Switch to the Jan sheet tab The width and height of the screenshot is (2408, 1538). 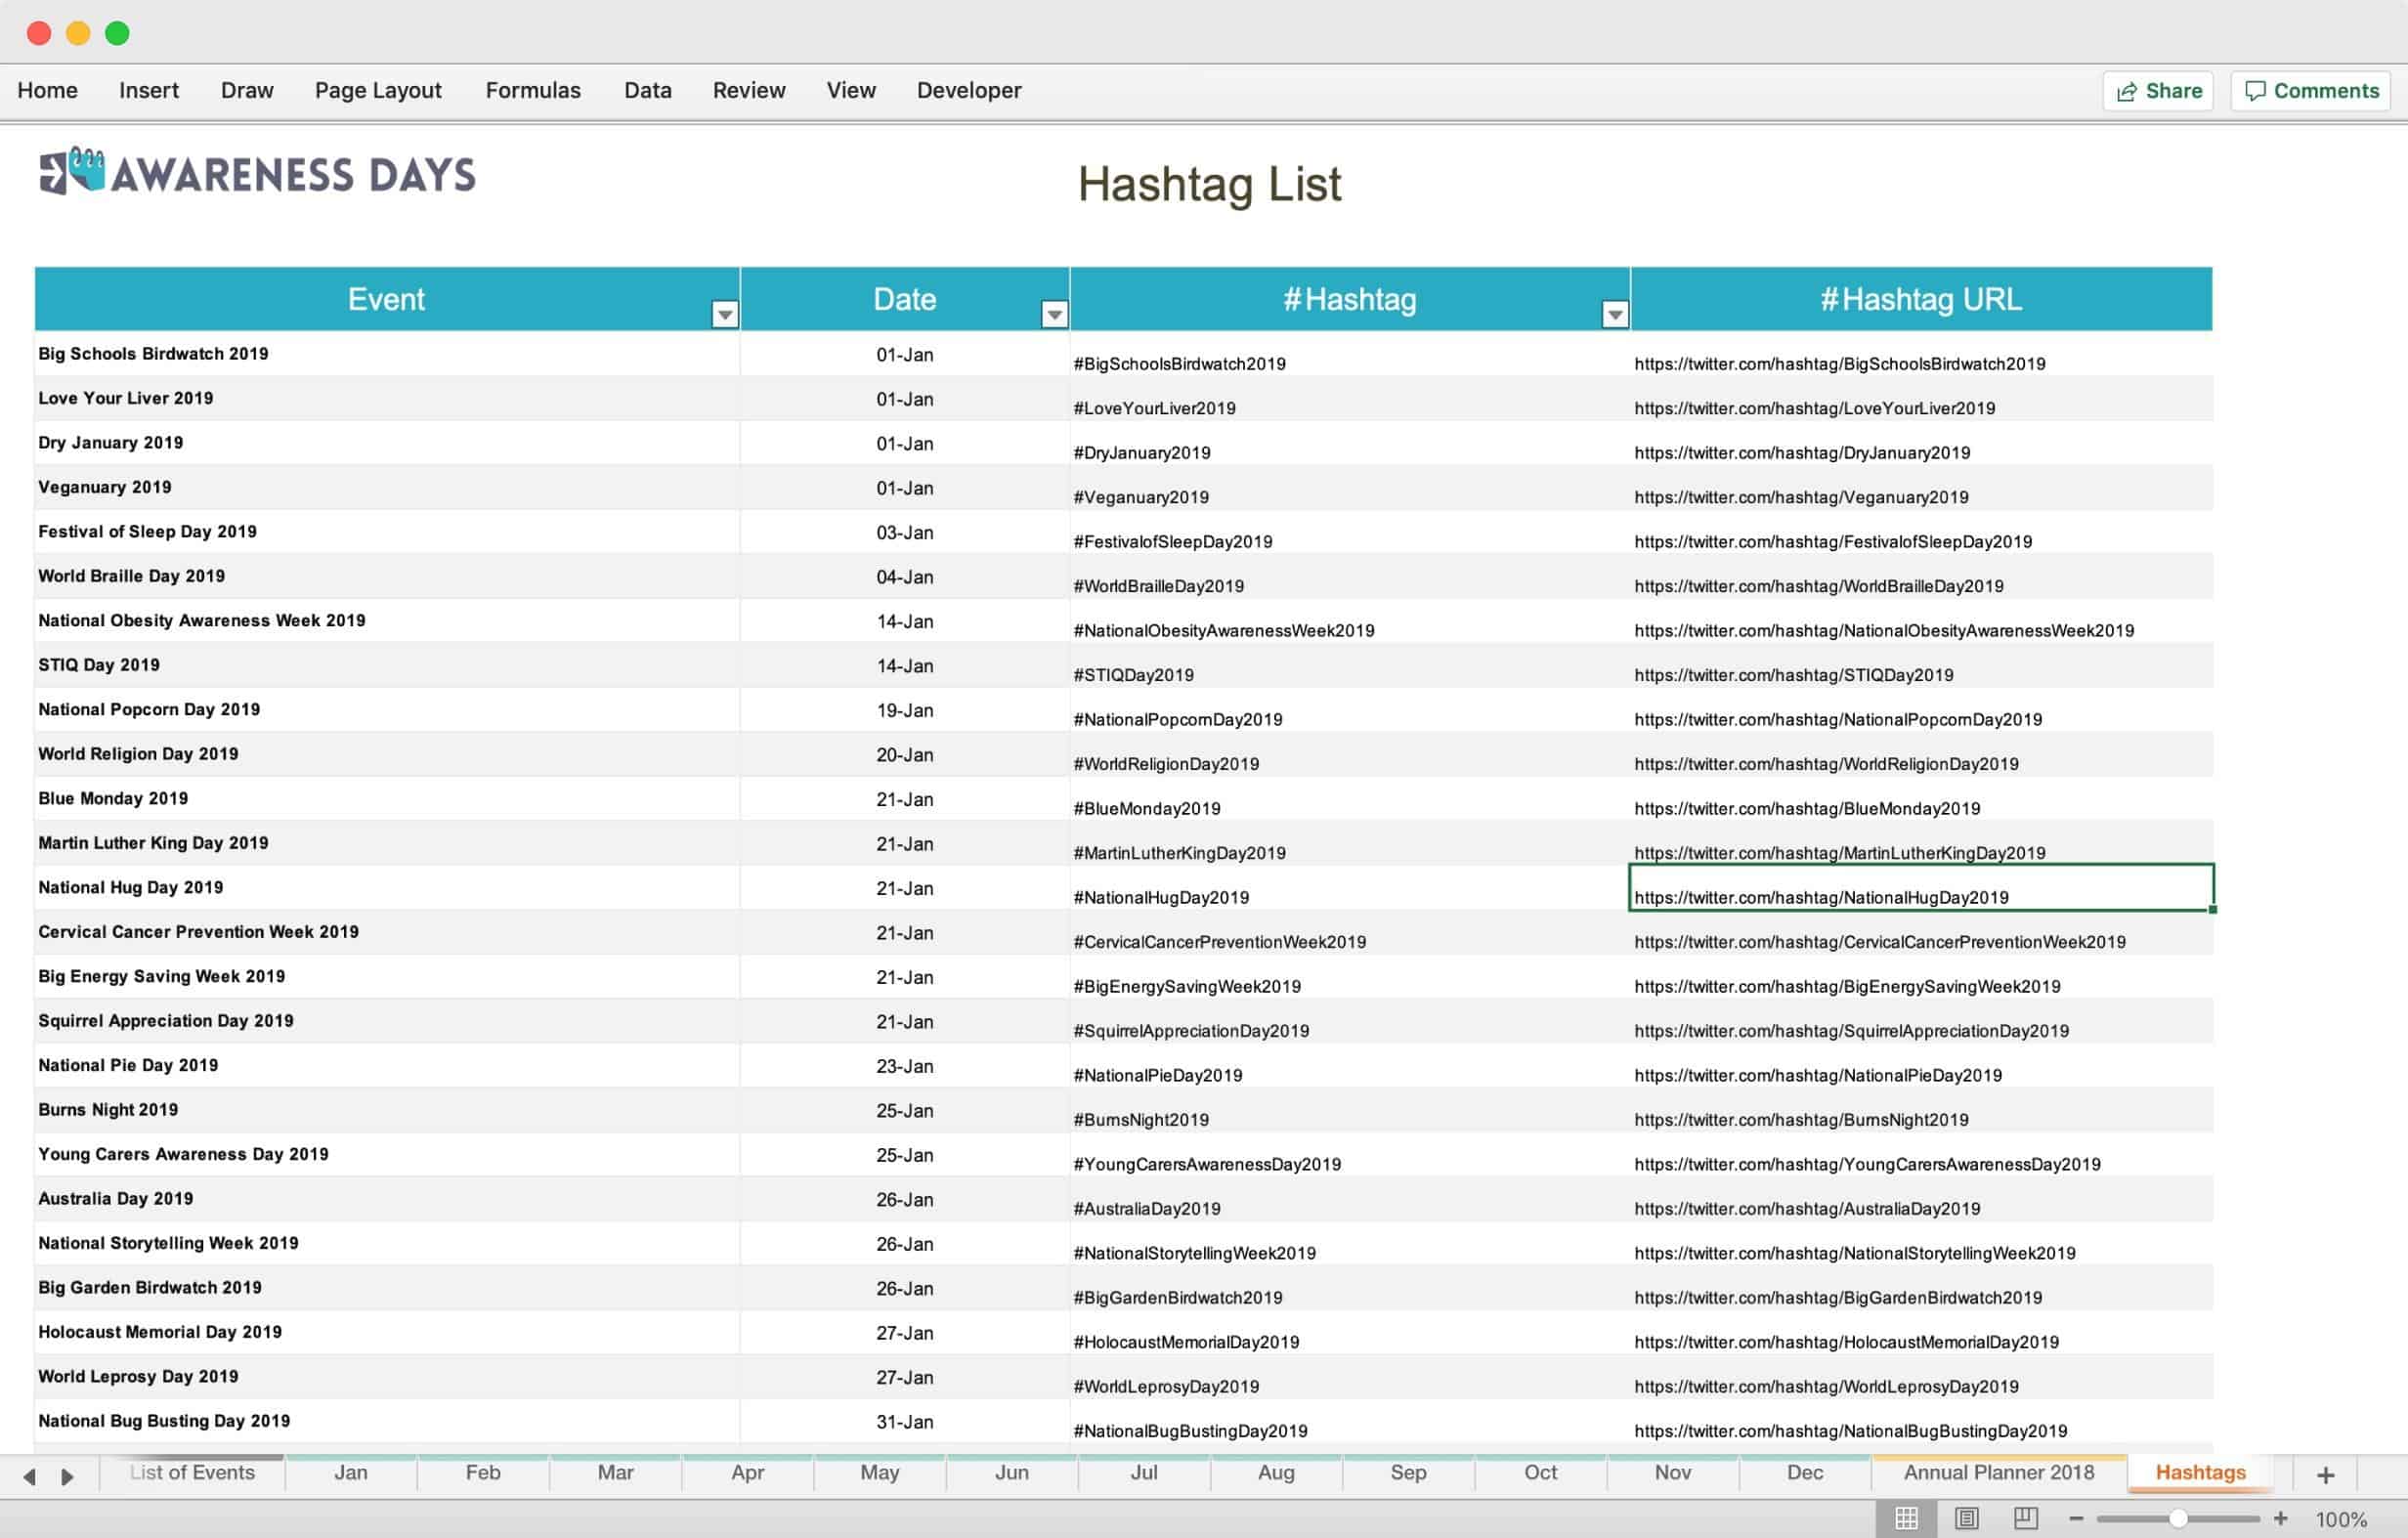click(351, 1473)
